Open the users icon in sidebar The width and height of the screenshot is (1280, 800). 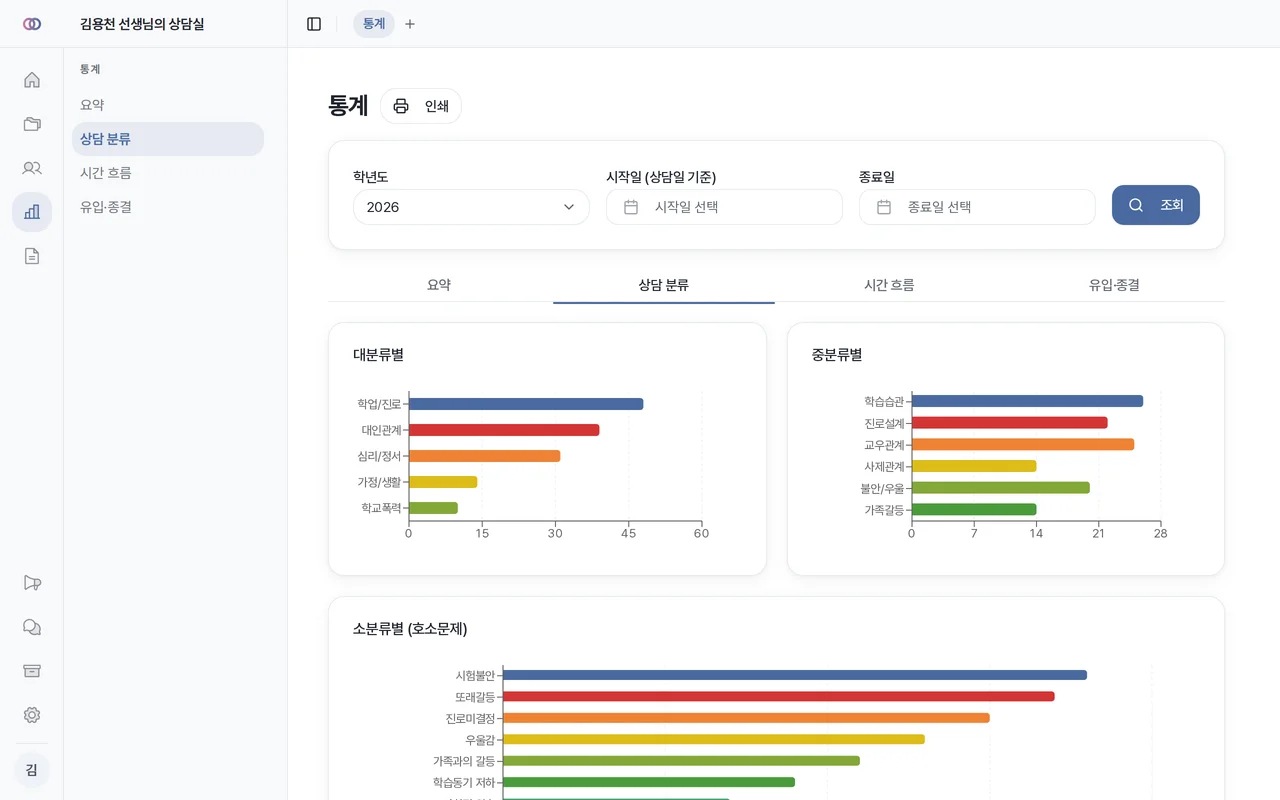(x=32, y=168)
